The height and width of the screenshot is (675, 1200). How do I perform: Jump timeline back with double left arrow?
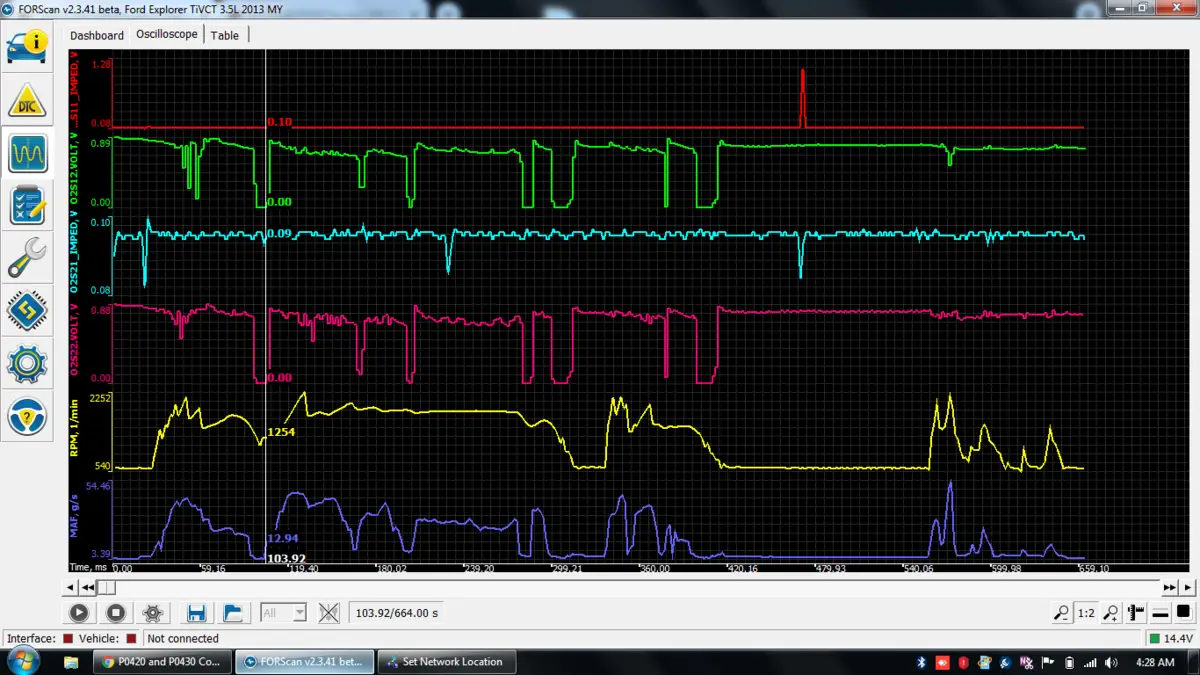coord(89,587)
